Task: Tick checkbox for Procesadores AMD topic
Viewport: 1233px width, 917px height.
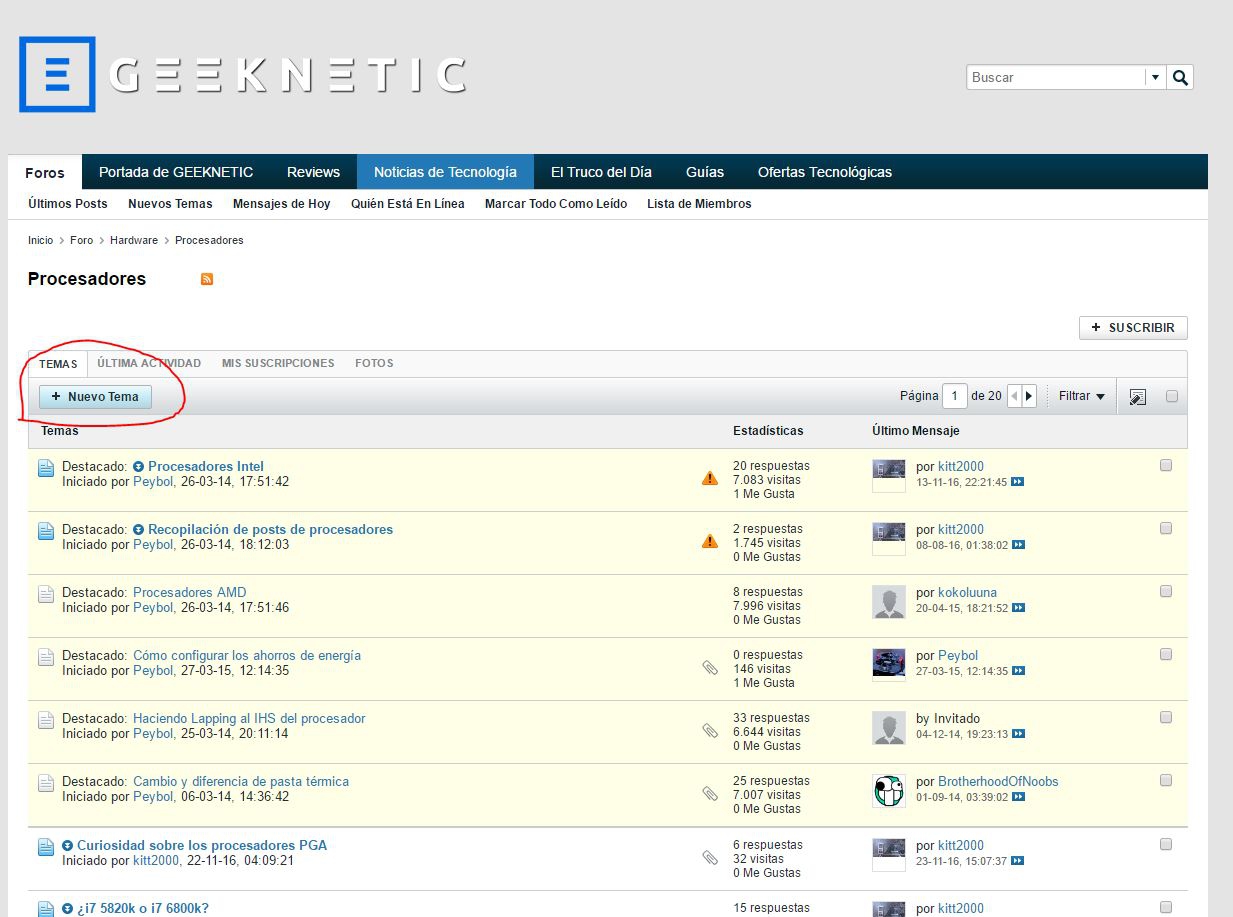Action: coord(1166,591)
